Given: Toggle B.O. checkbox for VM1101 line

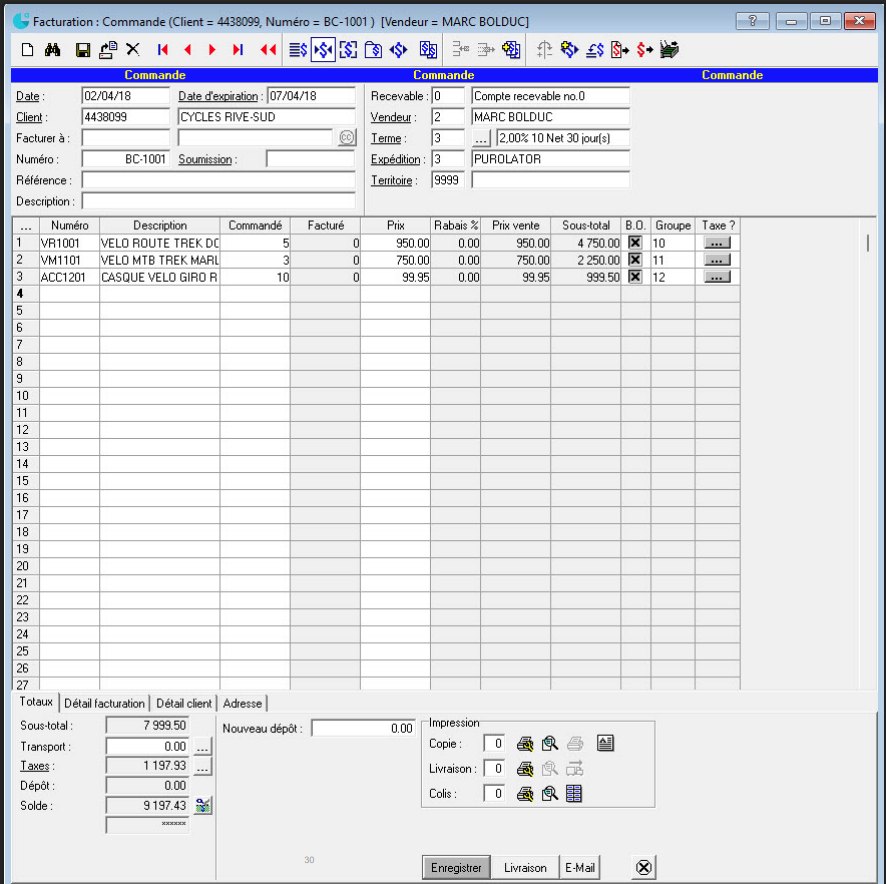Looking at the screenshot, I should [635, 259].
